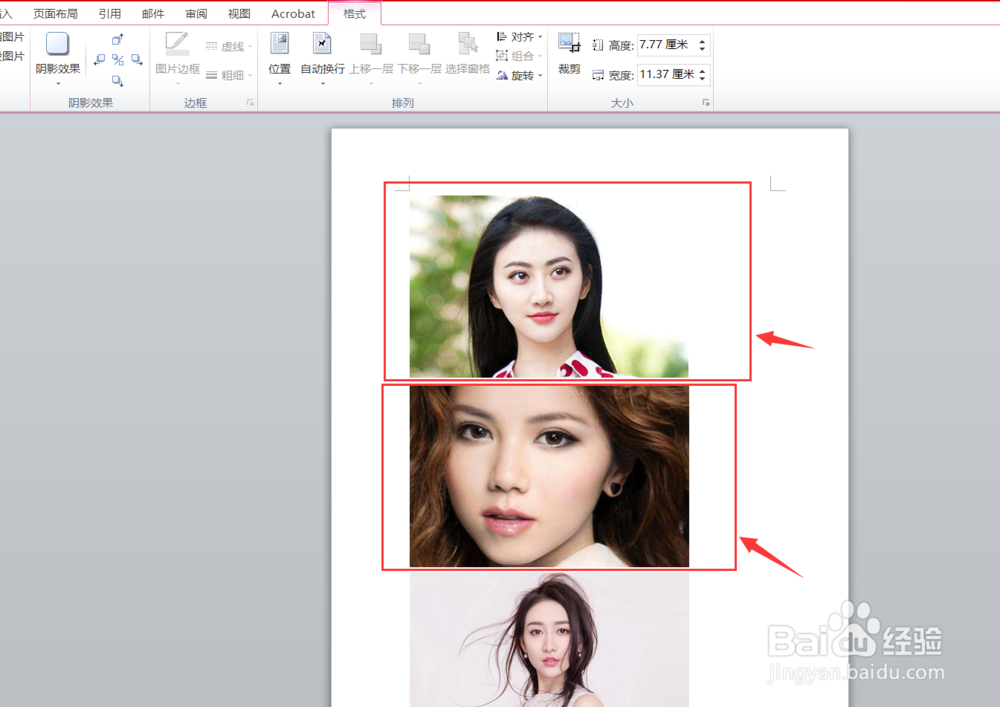Nudge shadow up icon

(117, 40)
